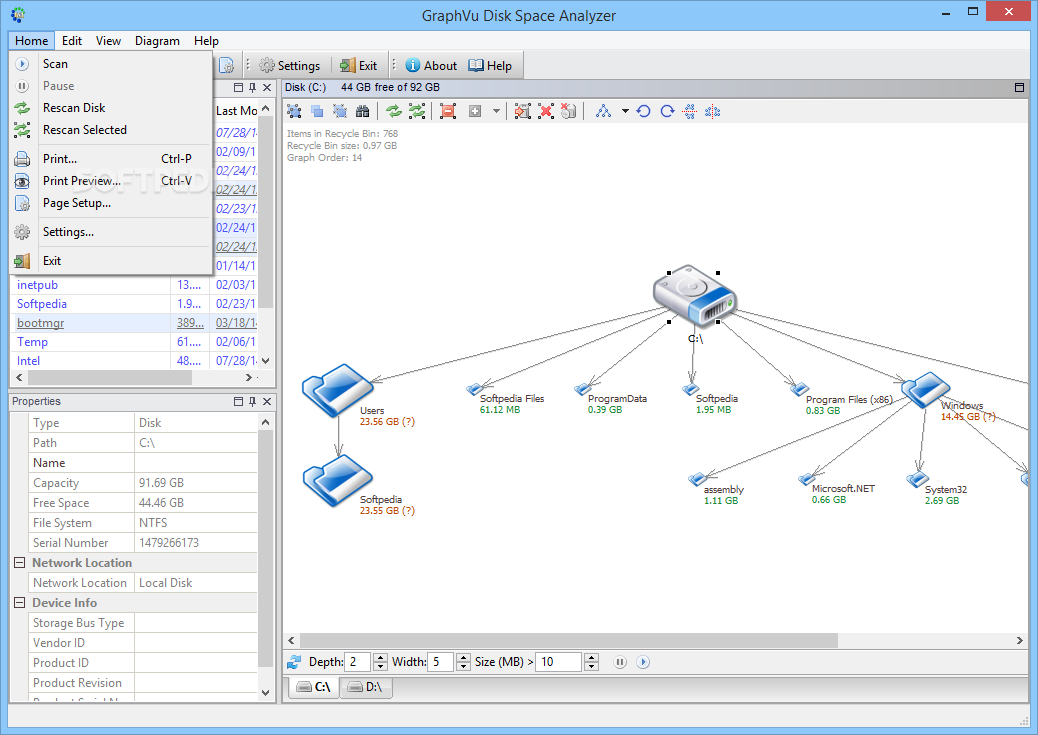This screenshot has width=1038, height=735.
Task: Choose Page Setup... menu entry
Action: click(x=111, y=203)
